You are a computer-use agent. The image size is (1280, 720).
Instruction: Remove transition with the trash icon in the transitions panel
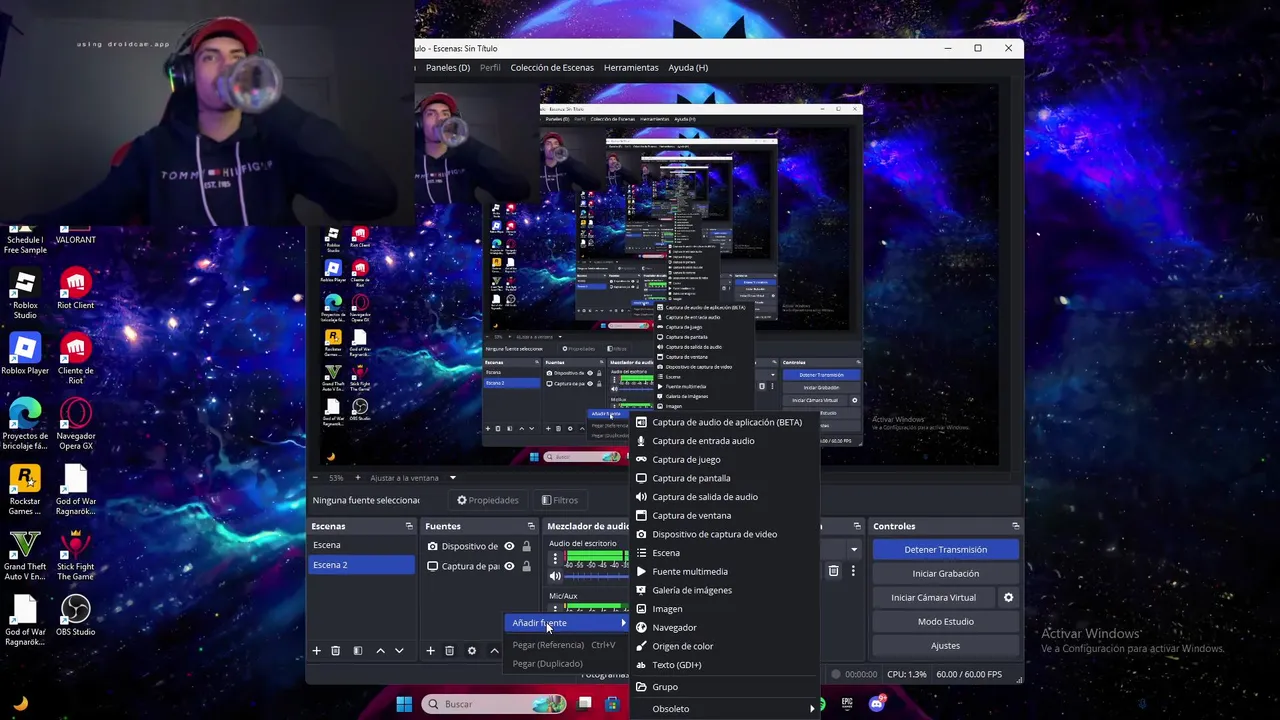click(x=833, y=571)
